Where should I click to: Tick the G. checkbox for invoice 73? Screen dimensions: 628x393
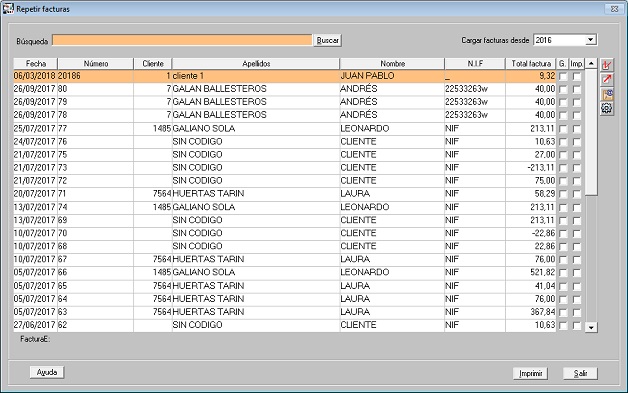pos(563,168)
